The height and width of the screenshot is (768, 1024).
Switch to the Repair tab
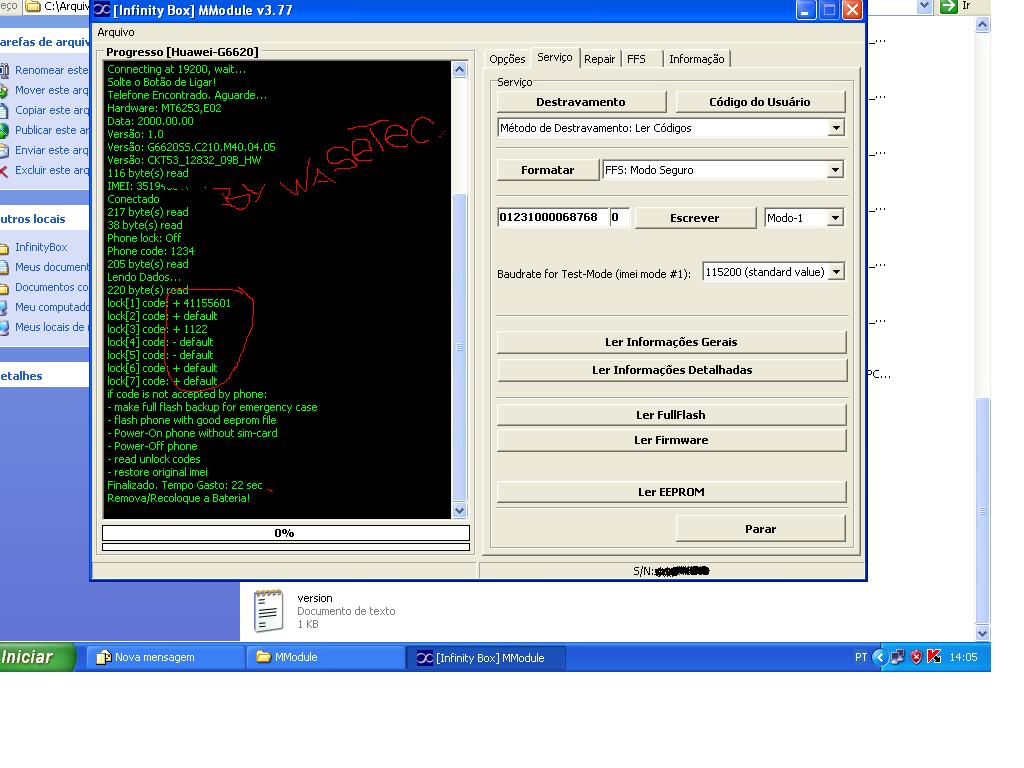(600, 59)
